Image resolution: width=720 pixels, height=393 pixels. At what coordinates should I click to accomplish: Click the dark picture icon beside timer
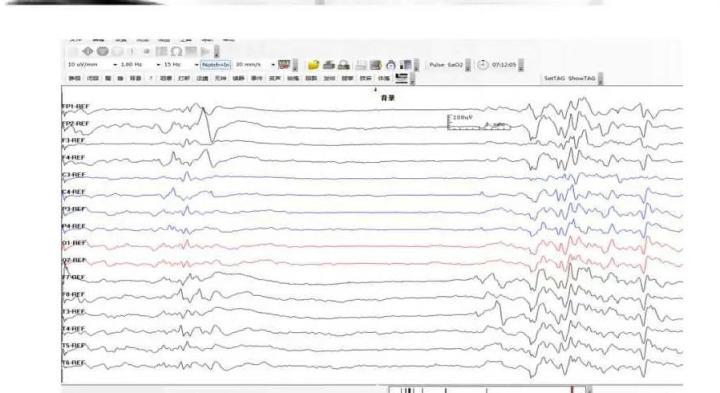pyautogui.click(x=376, y=65)
